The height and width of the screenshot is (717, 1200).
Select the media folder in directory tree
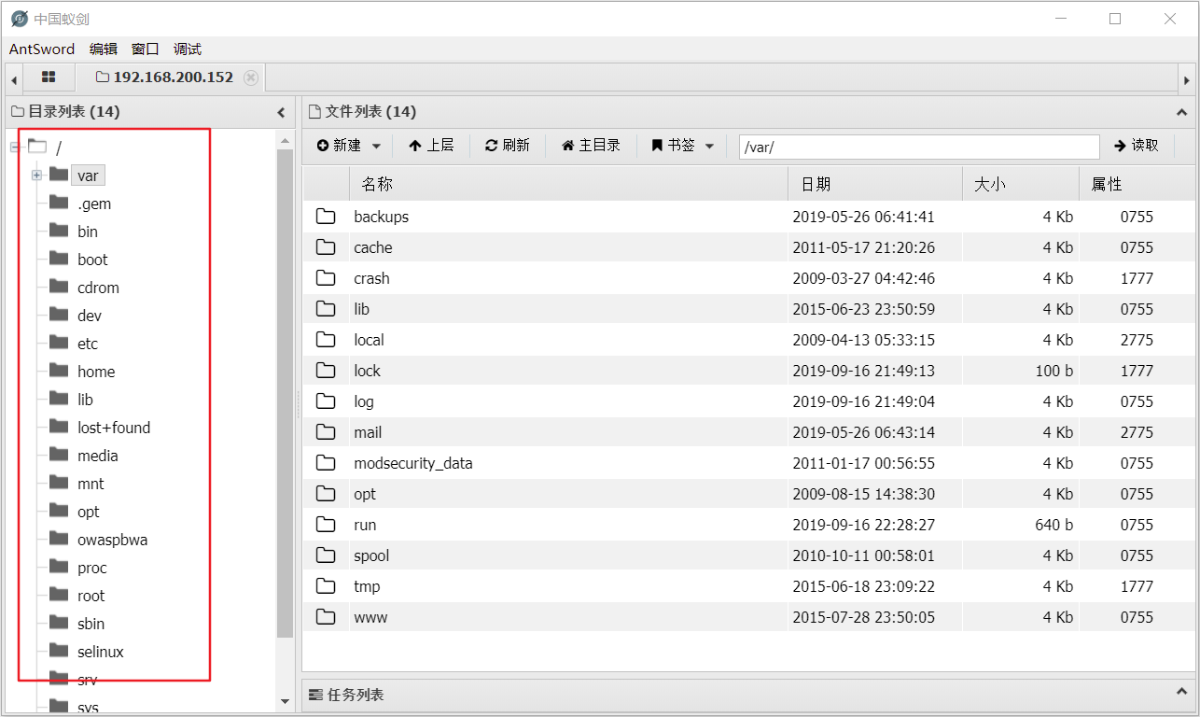click(97, 456)
